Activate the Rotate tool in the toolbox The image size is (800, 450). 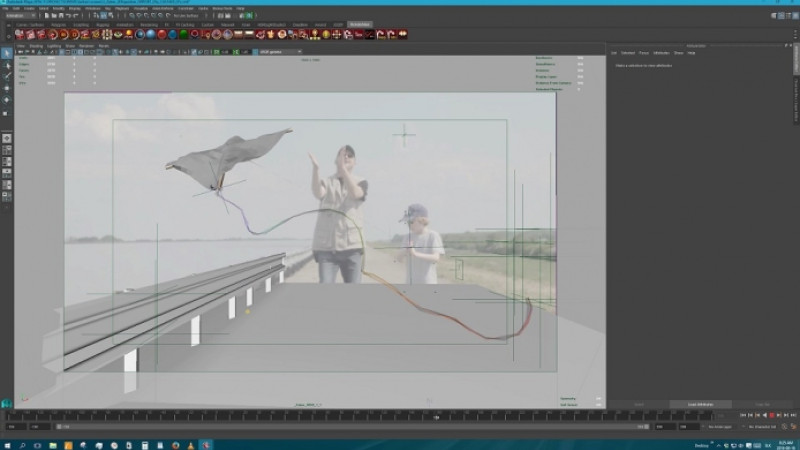pyautogui.click(x=7, y=100)
